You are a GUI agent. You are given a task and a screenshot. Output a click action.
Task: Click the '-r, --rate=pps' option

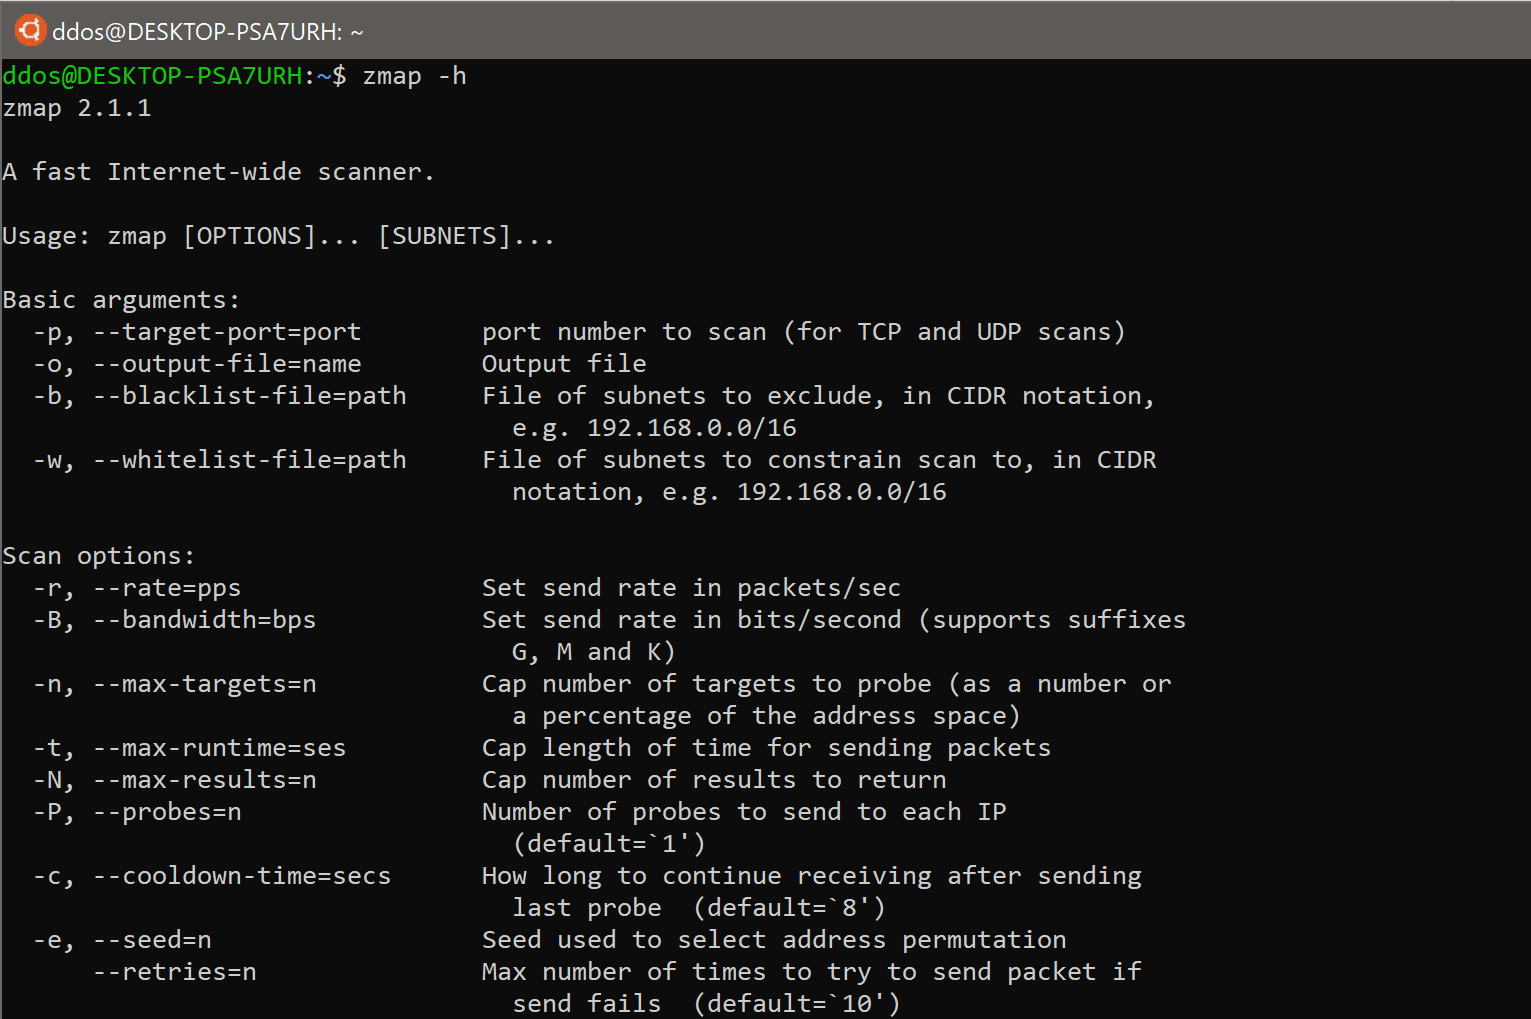(137, 588)
